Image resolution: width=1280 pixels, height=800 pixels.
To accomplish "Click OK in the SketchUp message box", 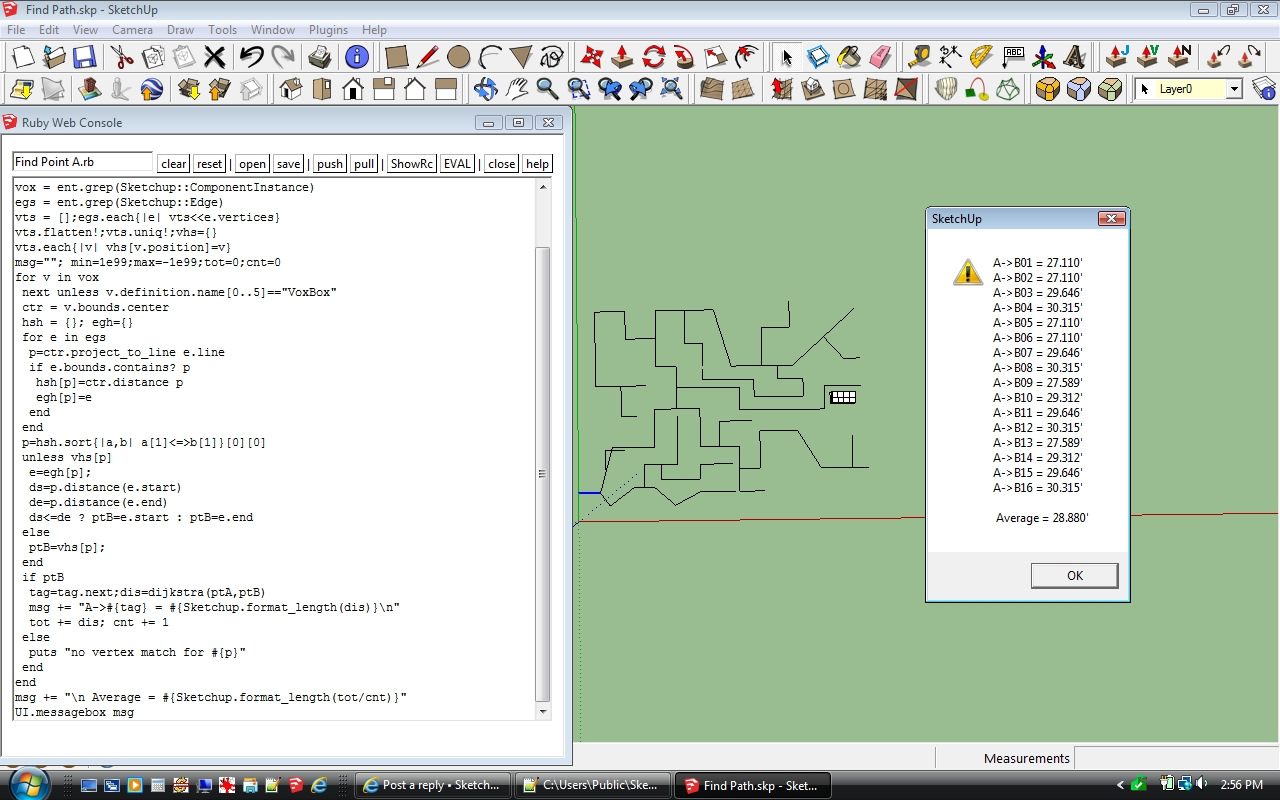I will (x=1074, y=575).
